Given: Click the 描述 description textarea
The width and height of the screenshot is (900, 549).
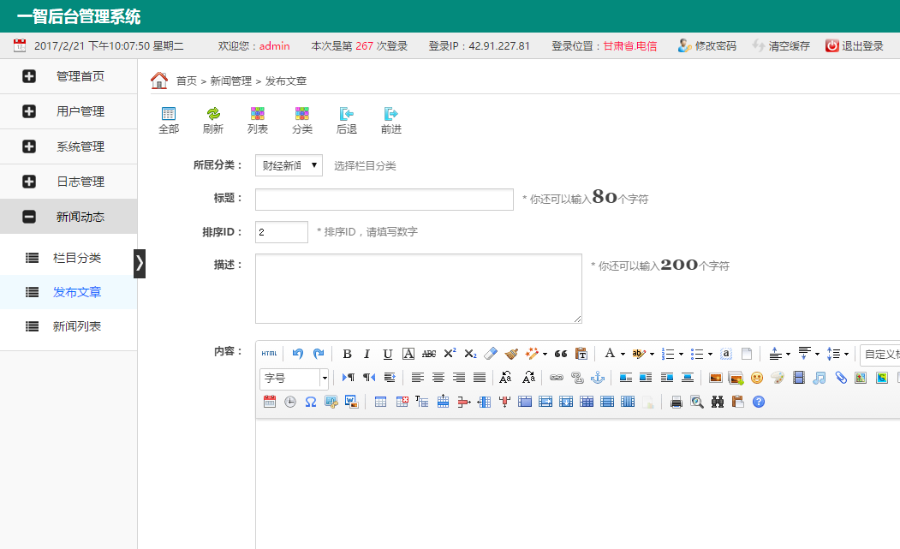Looking at the screenshot, I should click(x=418, y=288).
